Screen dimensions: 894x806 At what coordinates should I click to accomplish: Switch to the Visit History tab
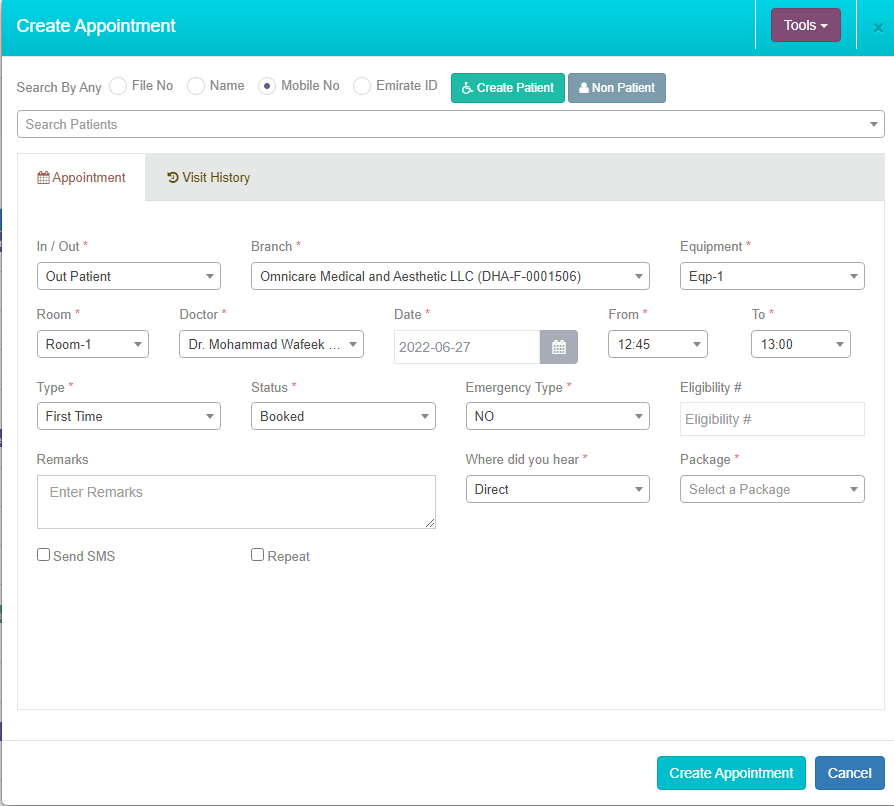point(208,177)
